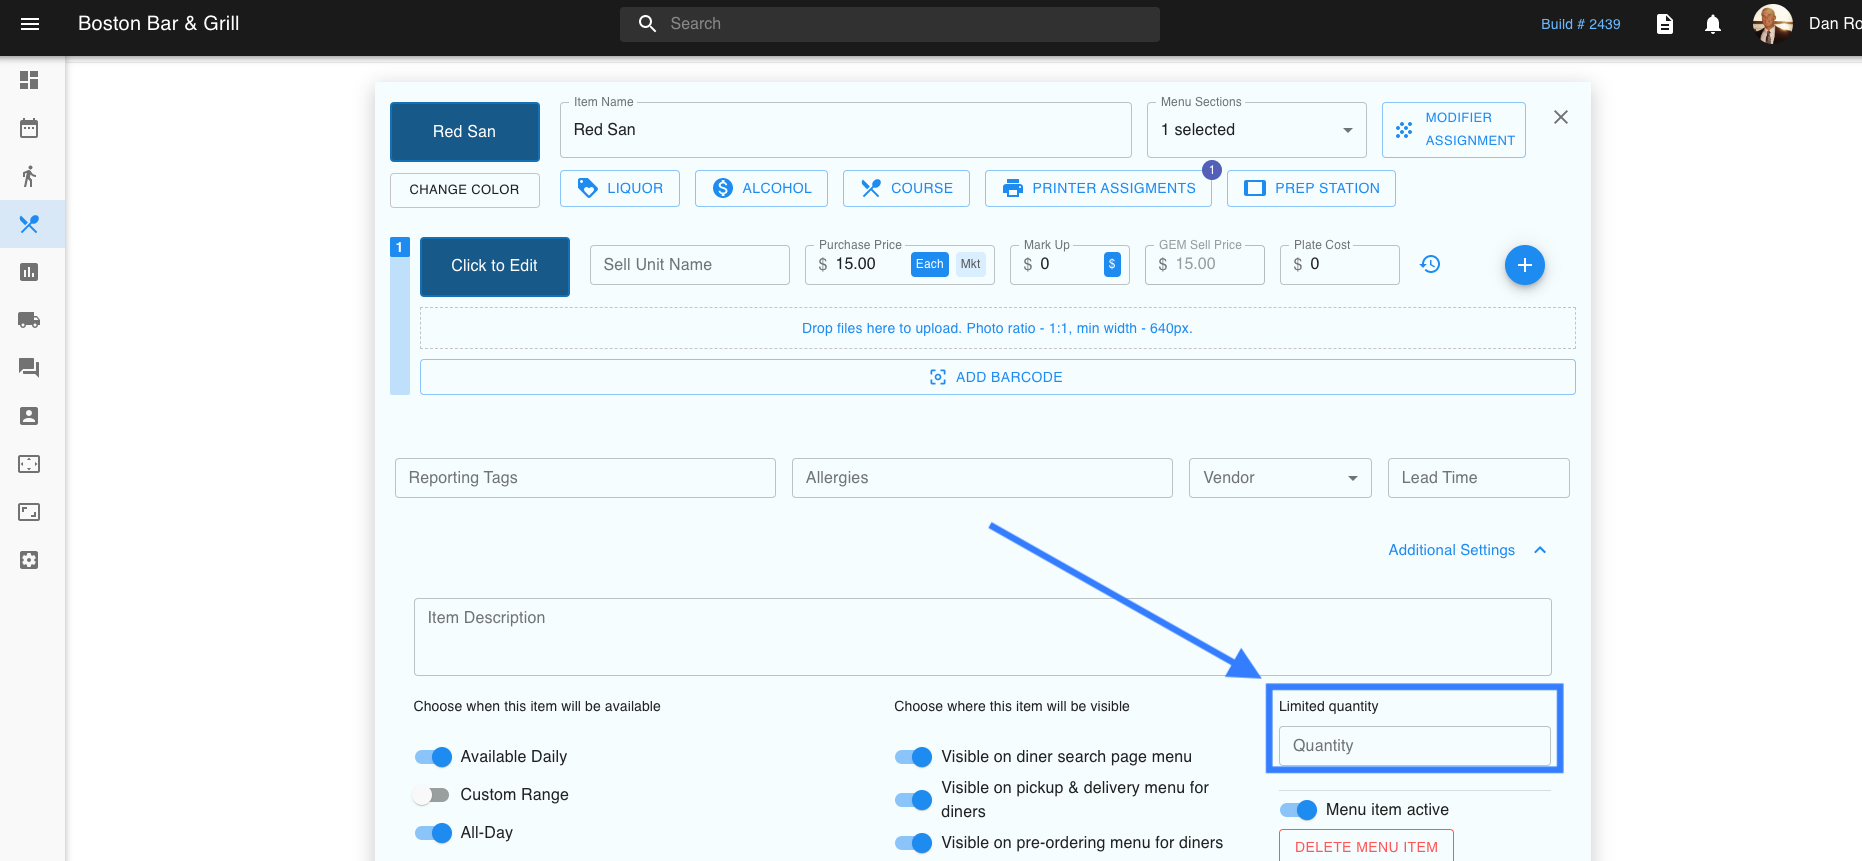Open the dashboard icon in sidebar
Screen dimensions: 1862x861
coord(29,80)
